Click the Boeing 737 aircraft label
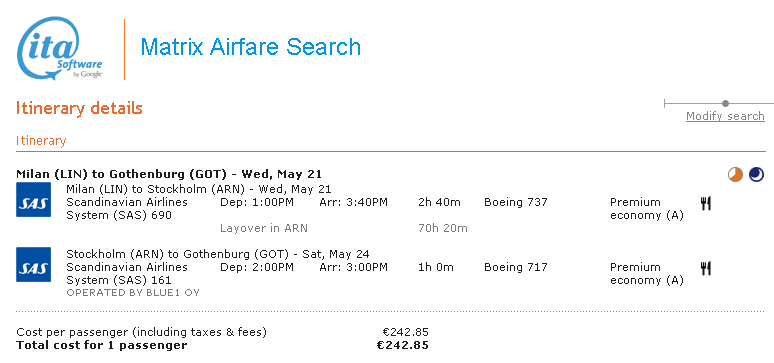 (516, 202)
